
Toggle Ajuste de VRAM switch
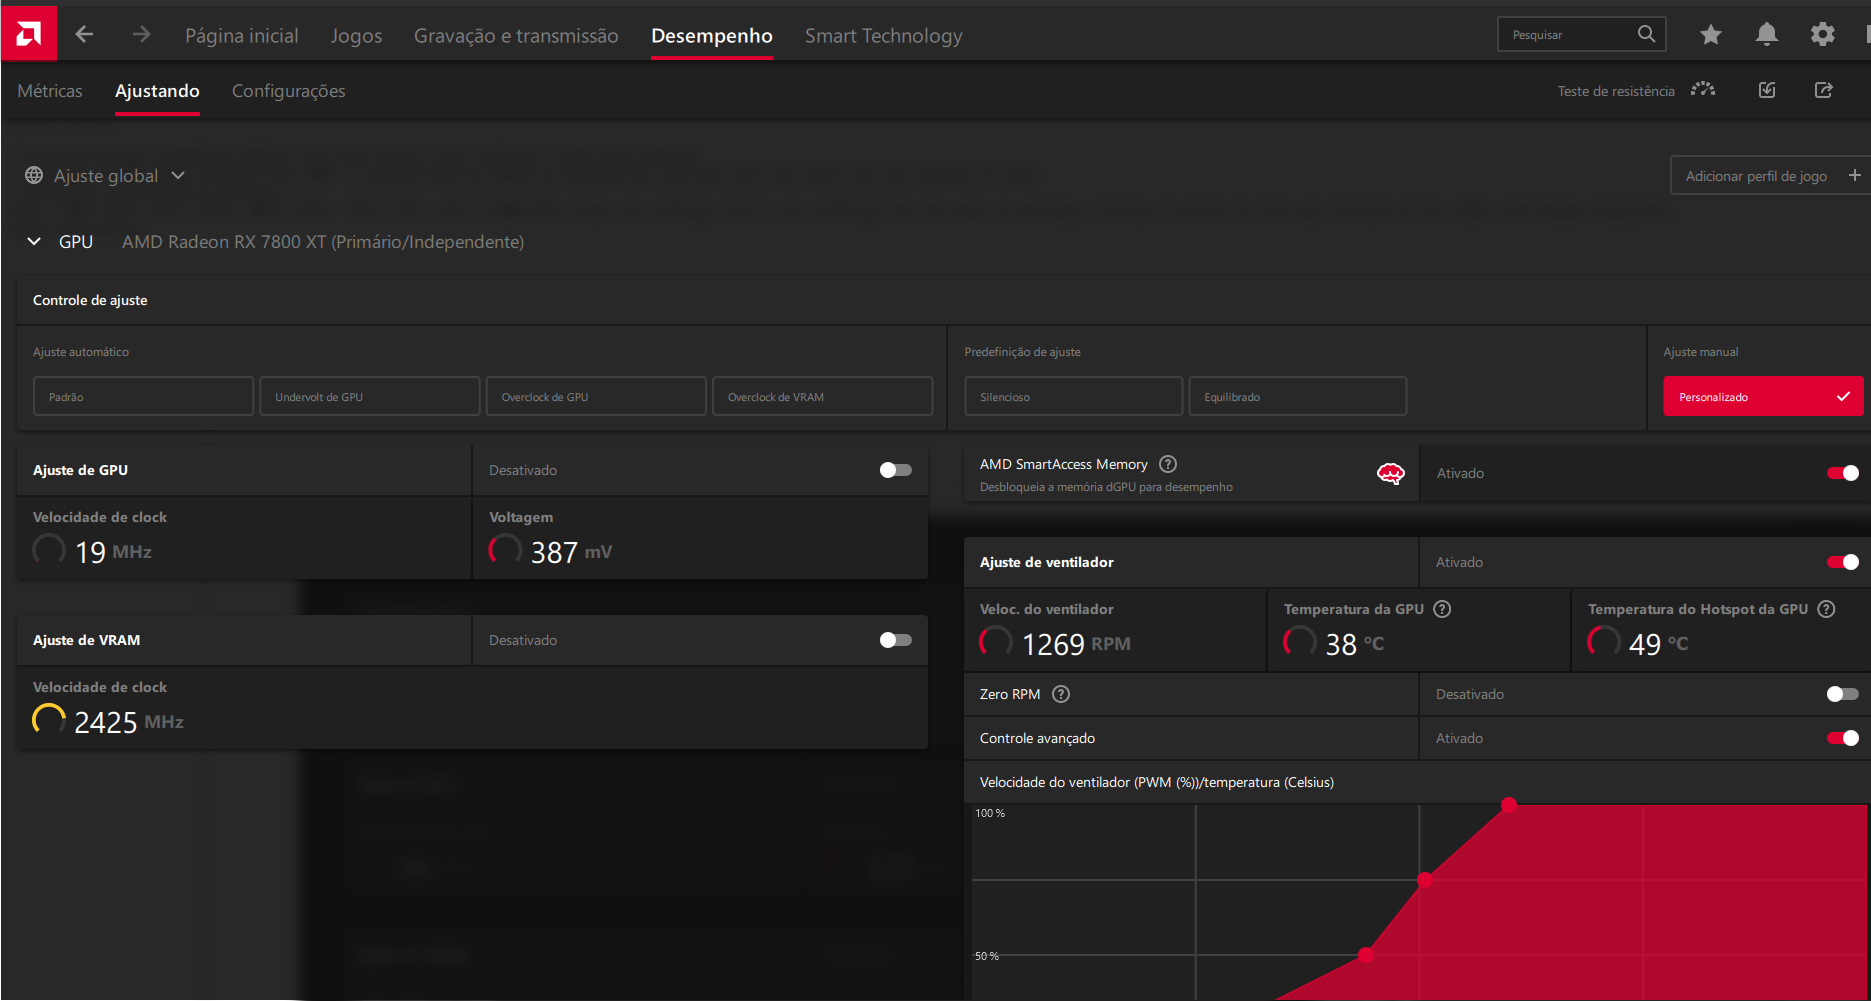(x=895, y=640)
